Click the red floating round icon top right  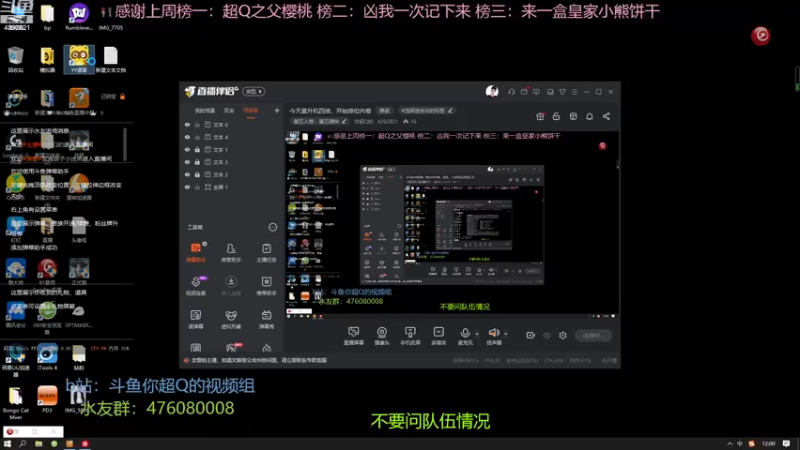click(760, 35)
